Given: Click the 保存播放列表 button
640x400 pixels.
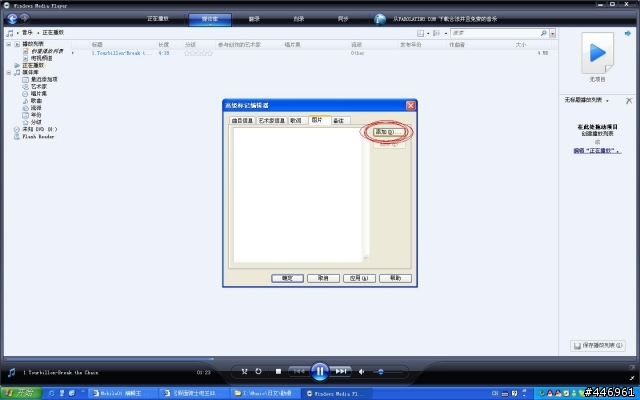Looking at the screenshot, I should tap(598, 345).
